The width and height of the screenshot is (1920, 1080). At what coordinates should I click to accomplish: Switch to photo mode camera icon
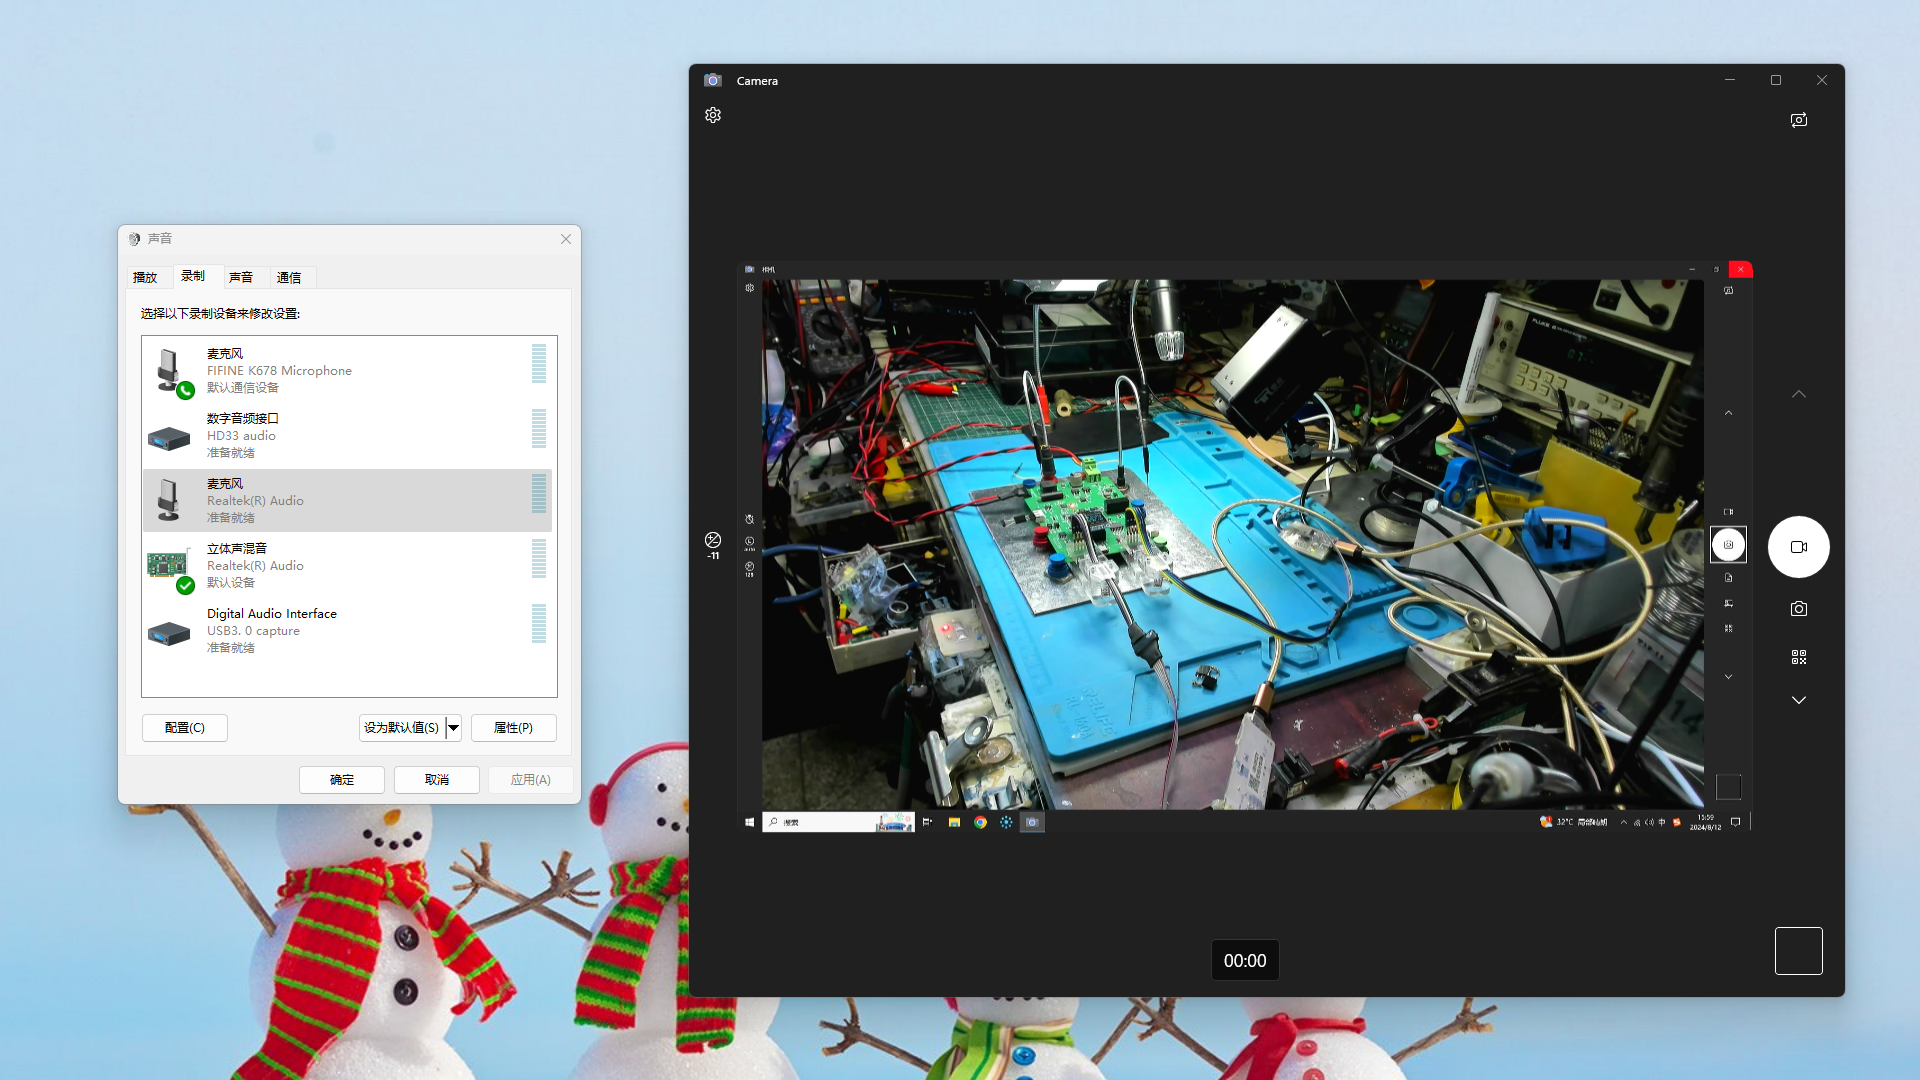1799,609
